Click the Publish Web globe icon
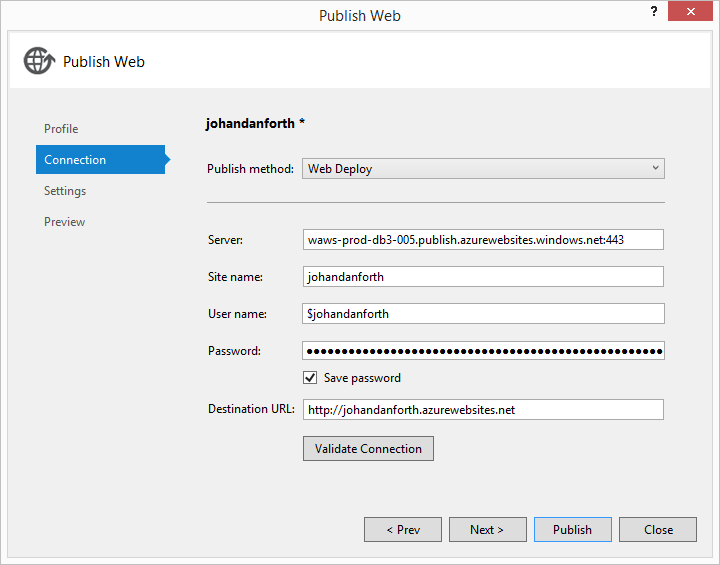Screen dimensions: 720x565 click(x=39, y=61)
